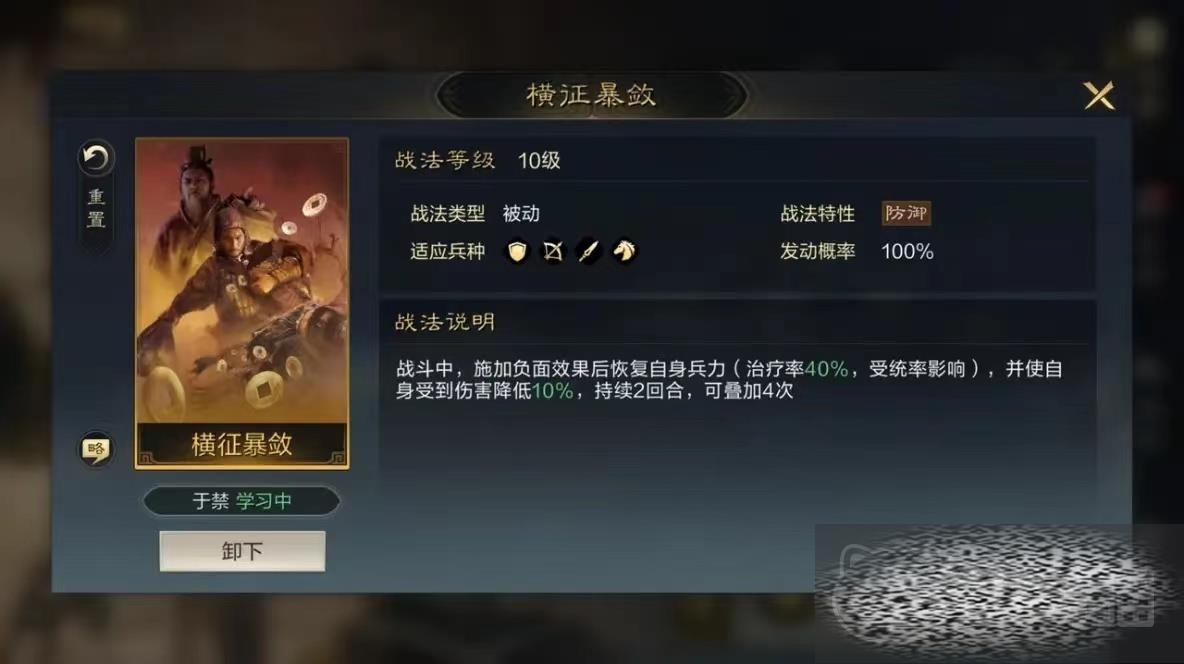1184x664 pixels.
Task: Open the 略 speech bubble icon
Action: tap(96, 449)
